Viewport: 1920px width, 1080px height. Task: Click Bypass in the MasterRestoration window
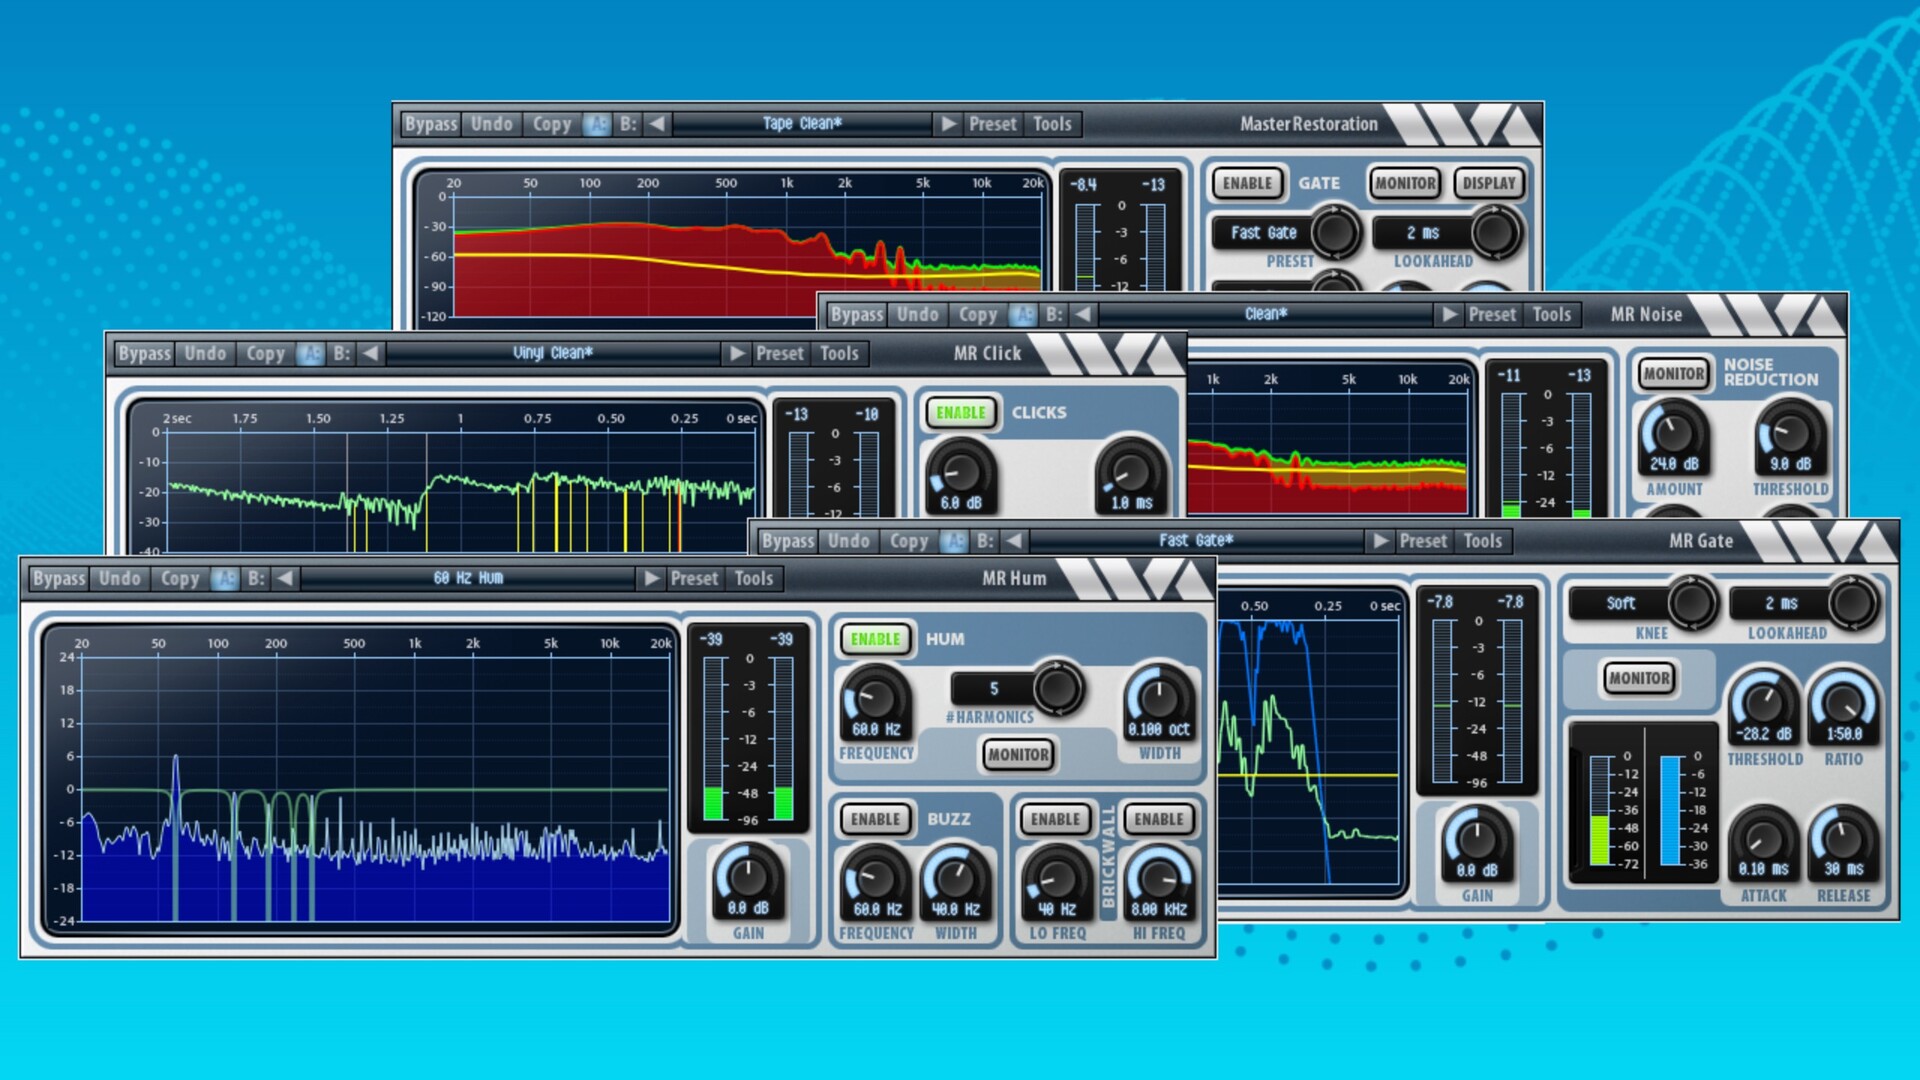click(431, 124)
